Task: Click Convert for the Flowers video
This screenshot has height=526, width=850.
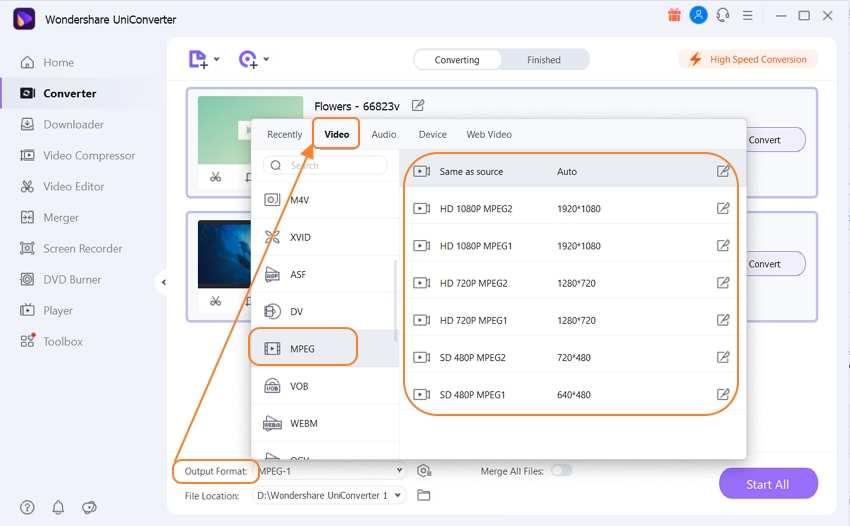Action: 774,140
